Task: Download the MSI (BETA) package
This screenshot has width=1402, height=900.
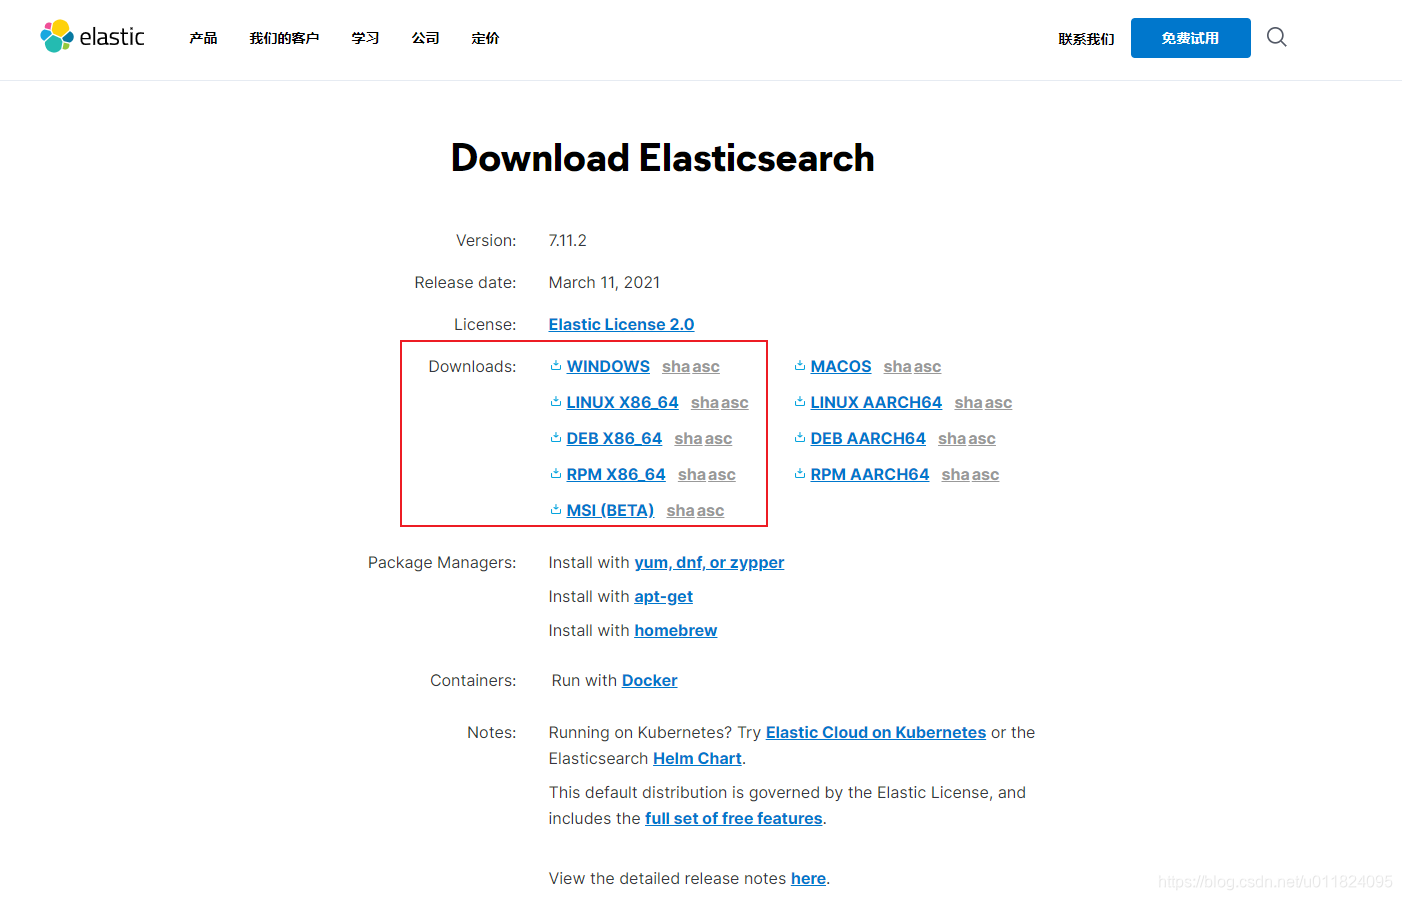Action: point(610,510)
